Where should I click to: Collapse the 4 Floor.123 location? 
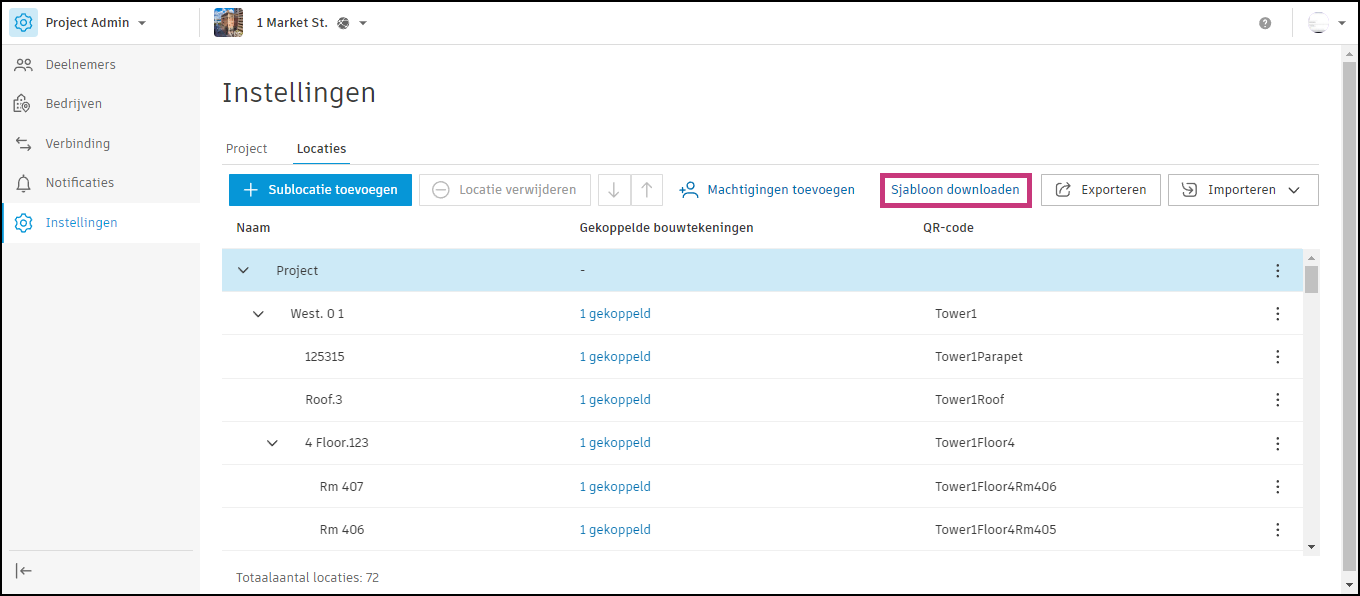272,443
